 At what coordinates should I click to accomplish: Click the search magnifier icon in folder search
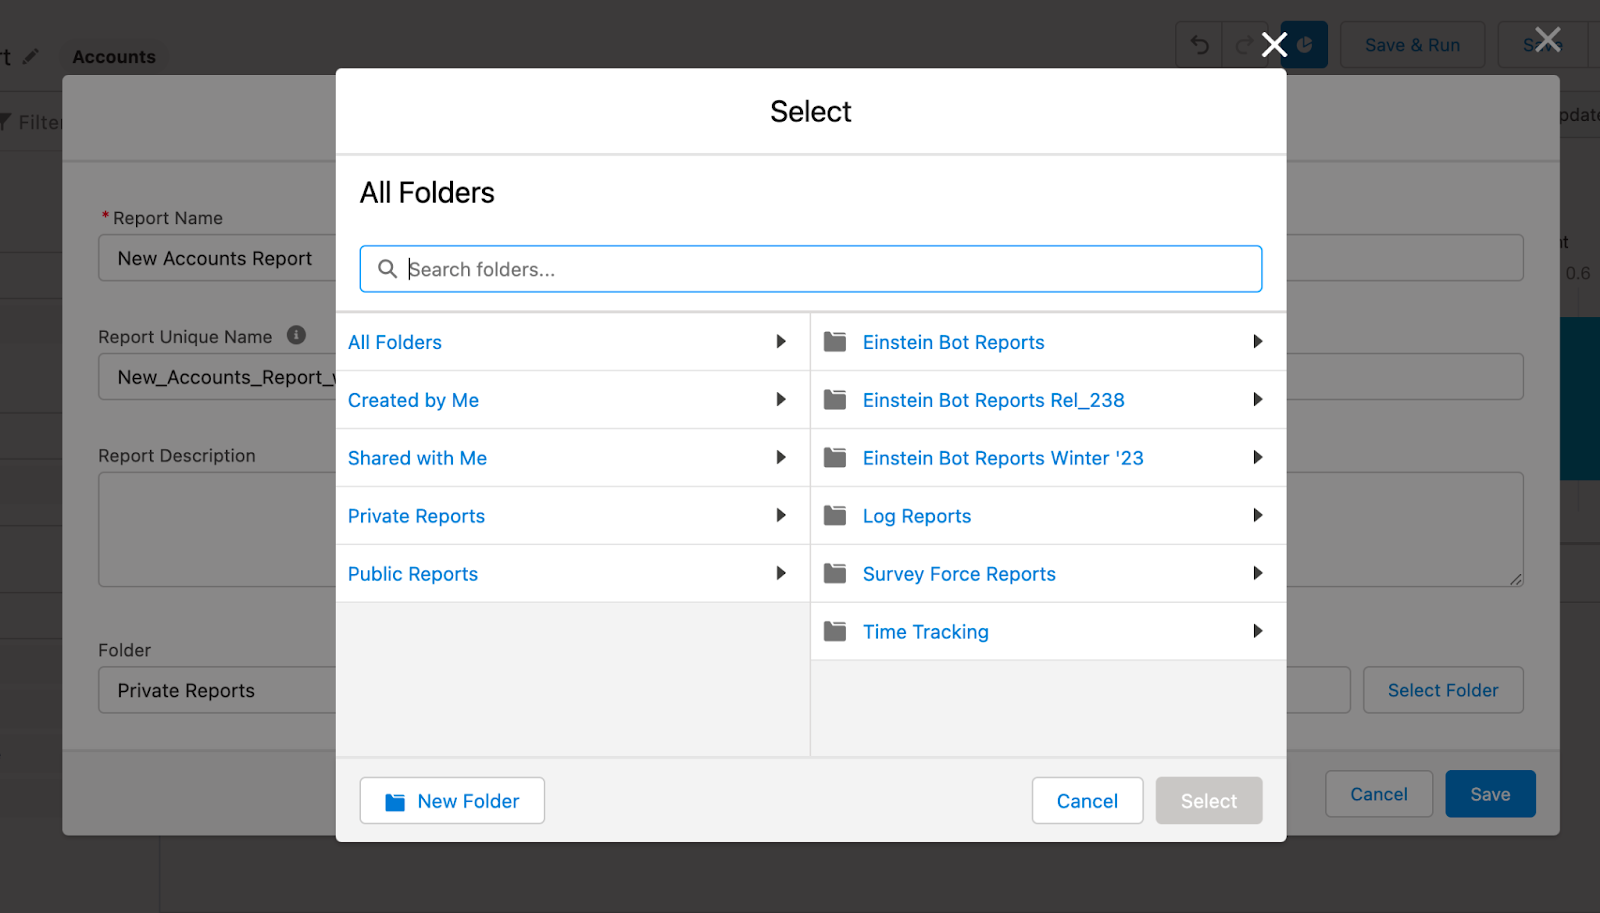(x=387, y=269)
